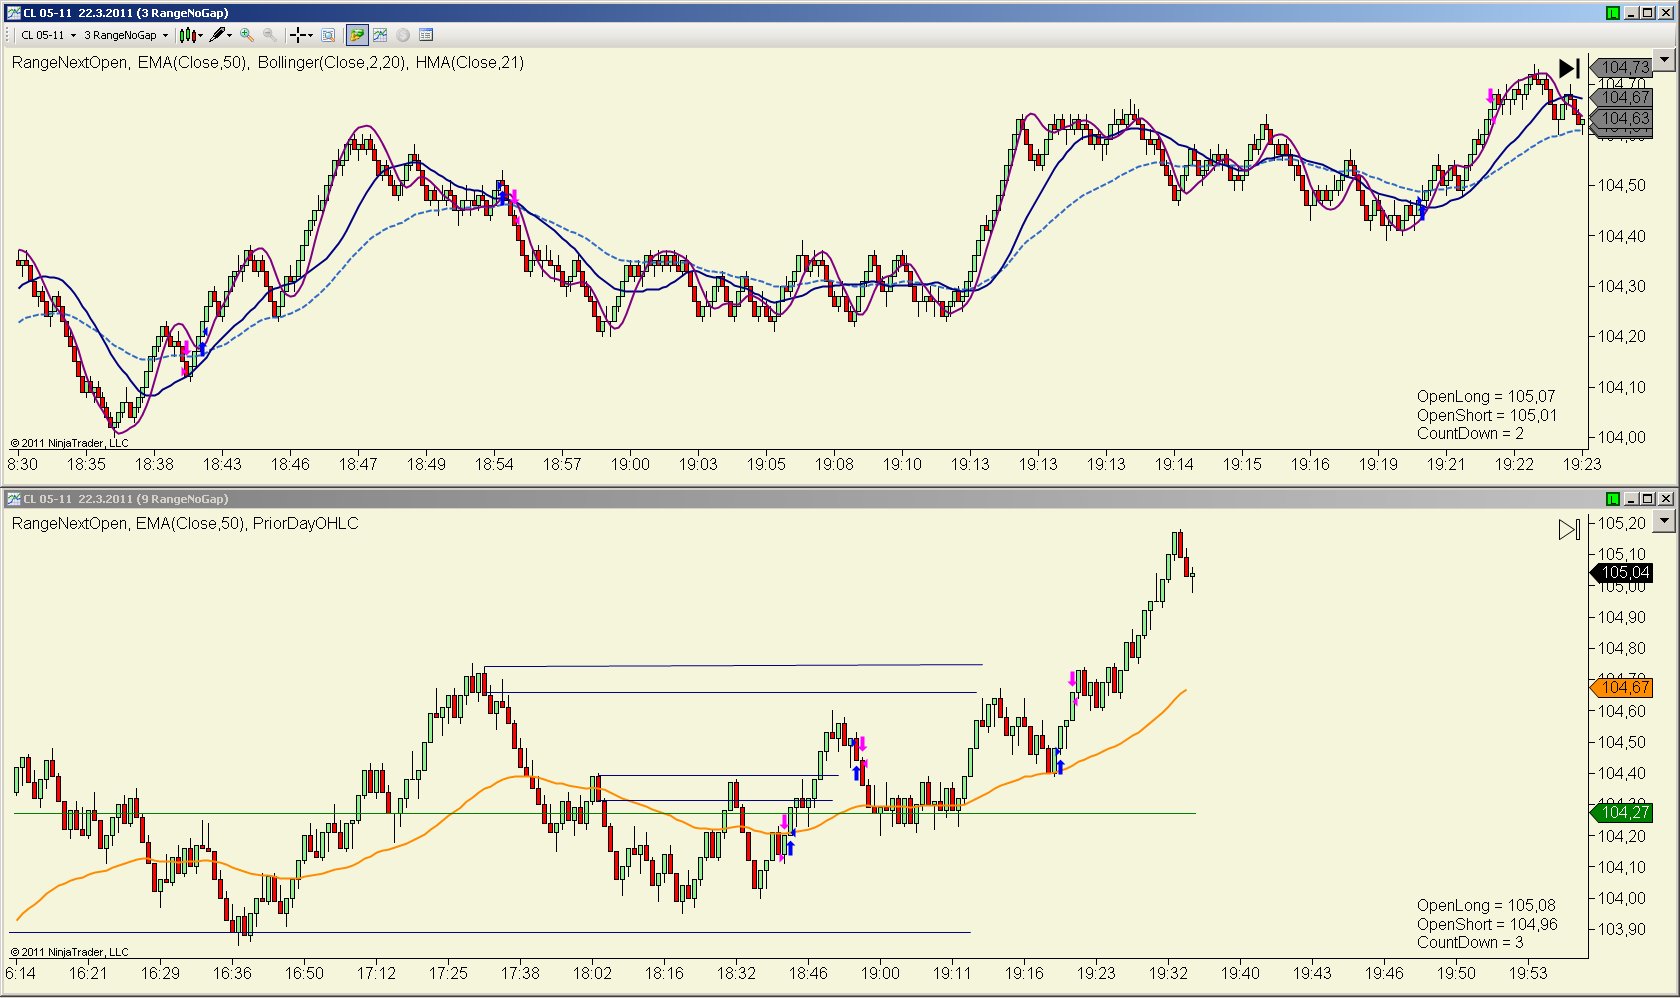Click the upper chart scroll-to-last-bar arrow
Viewport: 1680px width, 998px height.
pos(1569,68)
